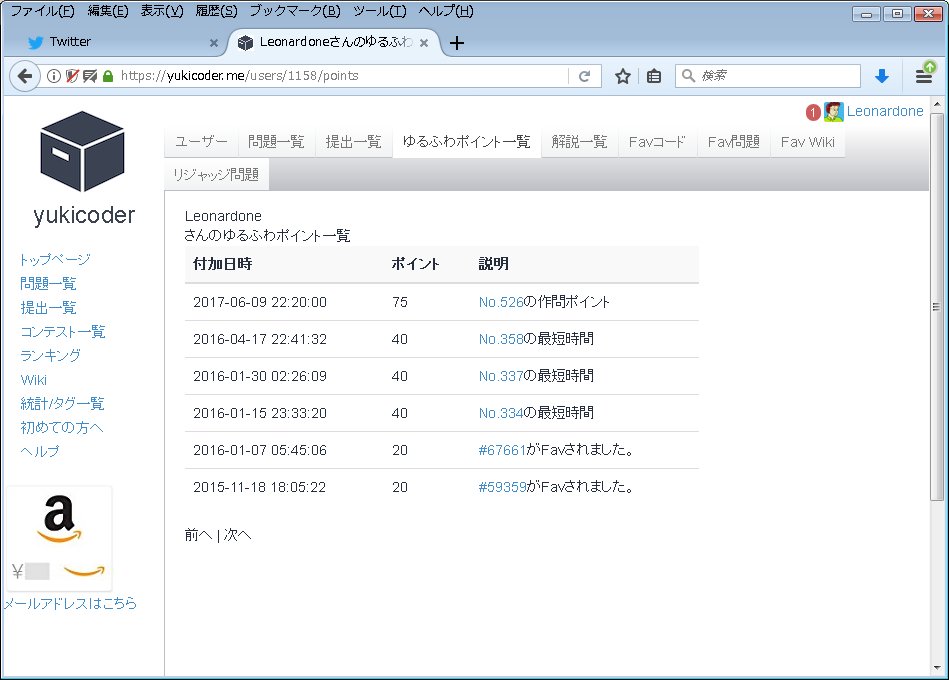This screenshot has height=680, width=949.
Task: Open the ブックマーク menu
Action: (295, 10)
